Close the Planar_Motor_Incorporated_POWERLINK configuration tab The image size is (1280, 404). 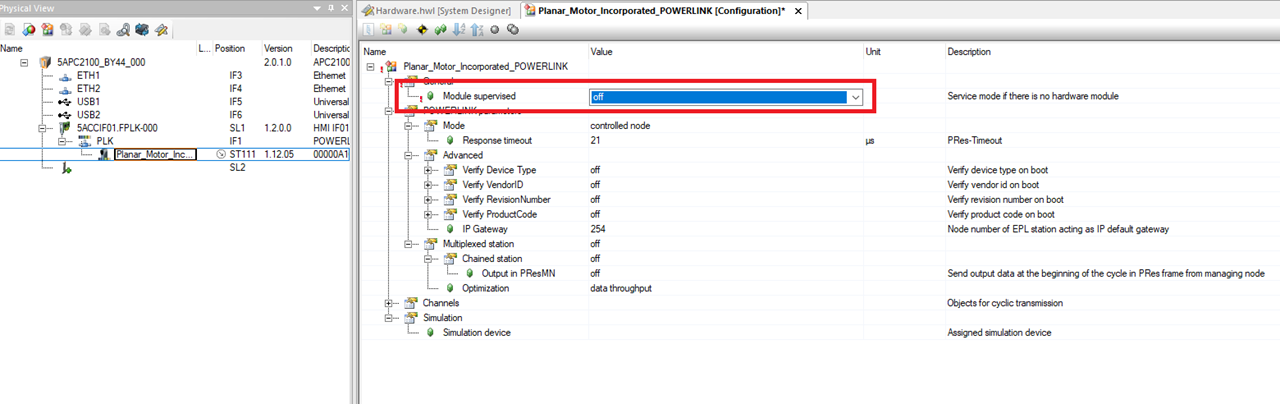(798, 10)
